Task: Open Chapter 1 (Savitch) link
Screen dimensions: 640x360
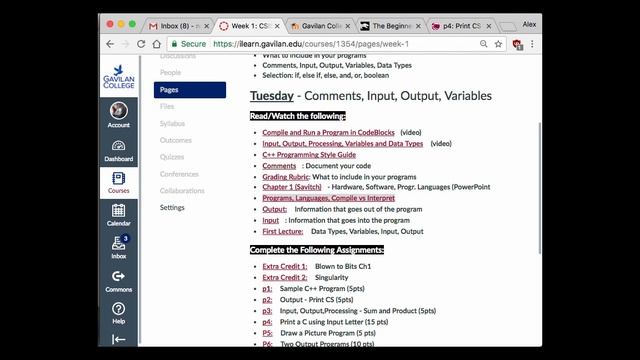Action: point(292,187)
